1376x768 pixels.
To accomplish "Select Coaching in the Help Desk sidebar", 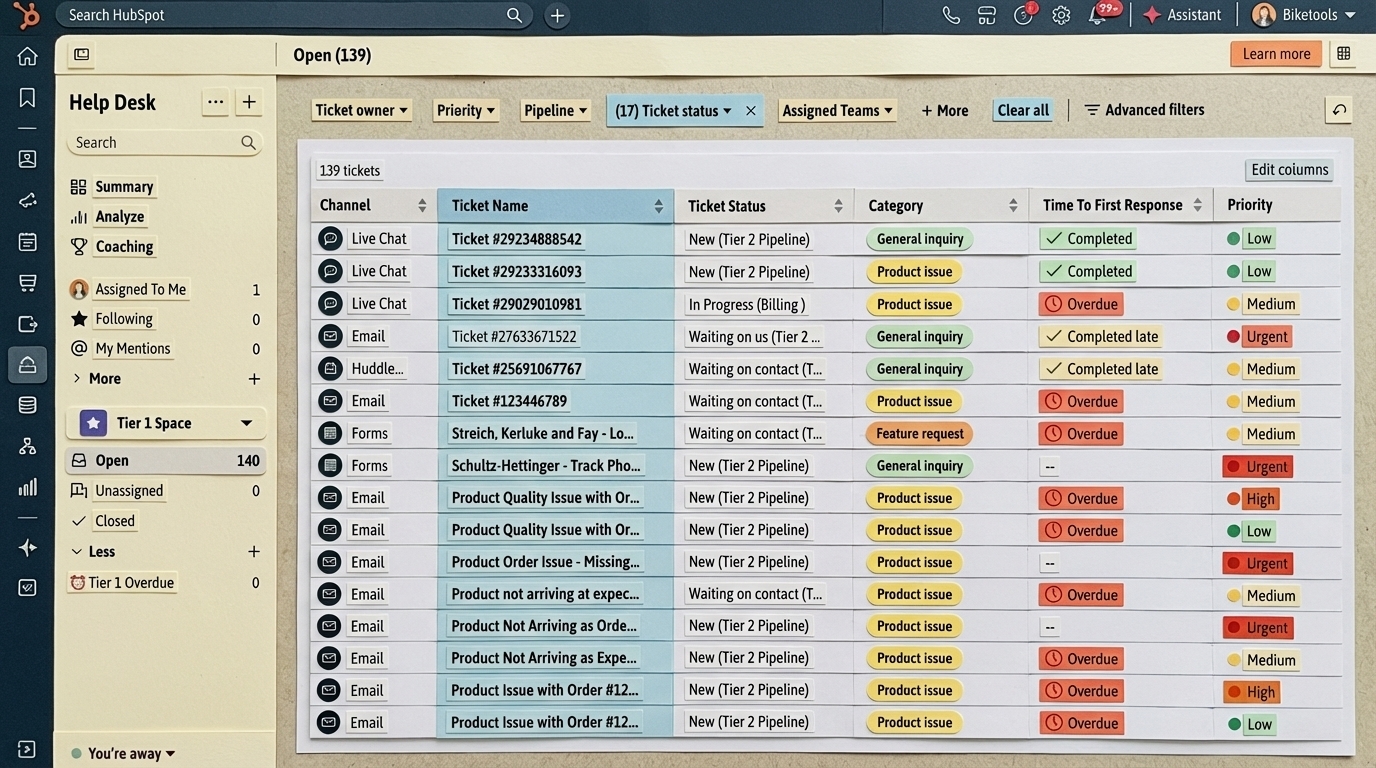I will point(124,246).
